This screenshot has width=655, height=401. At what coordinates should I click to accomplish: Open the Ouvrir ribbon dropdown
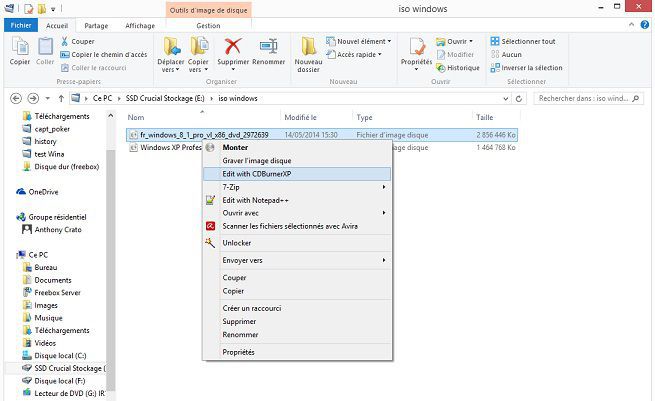pyautogui.click(x=454, y=41)
